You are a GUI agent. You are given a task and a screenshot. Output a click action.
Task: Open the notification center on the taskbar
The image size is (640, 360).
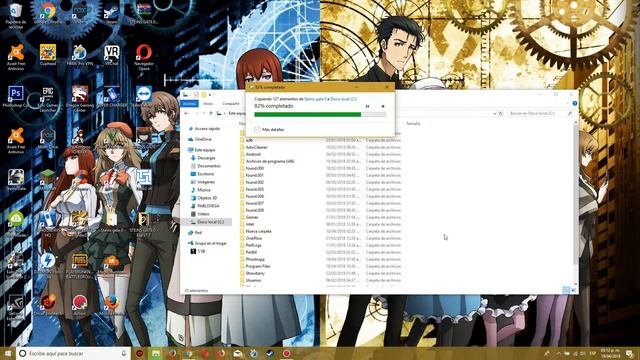[x=630, y=353]
